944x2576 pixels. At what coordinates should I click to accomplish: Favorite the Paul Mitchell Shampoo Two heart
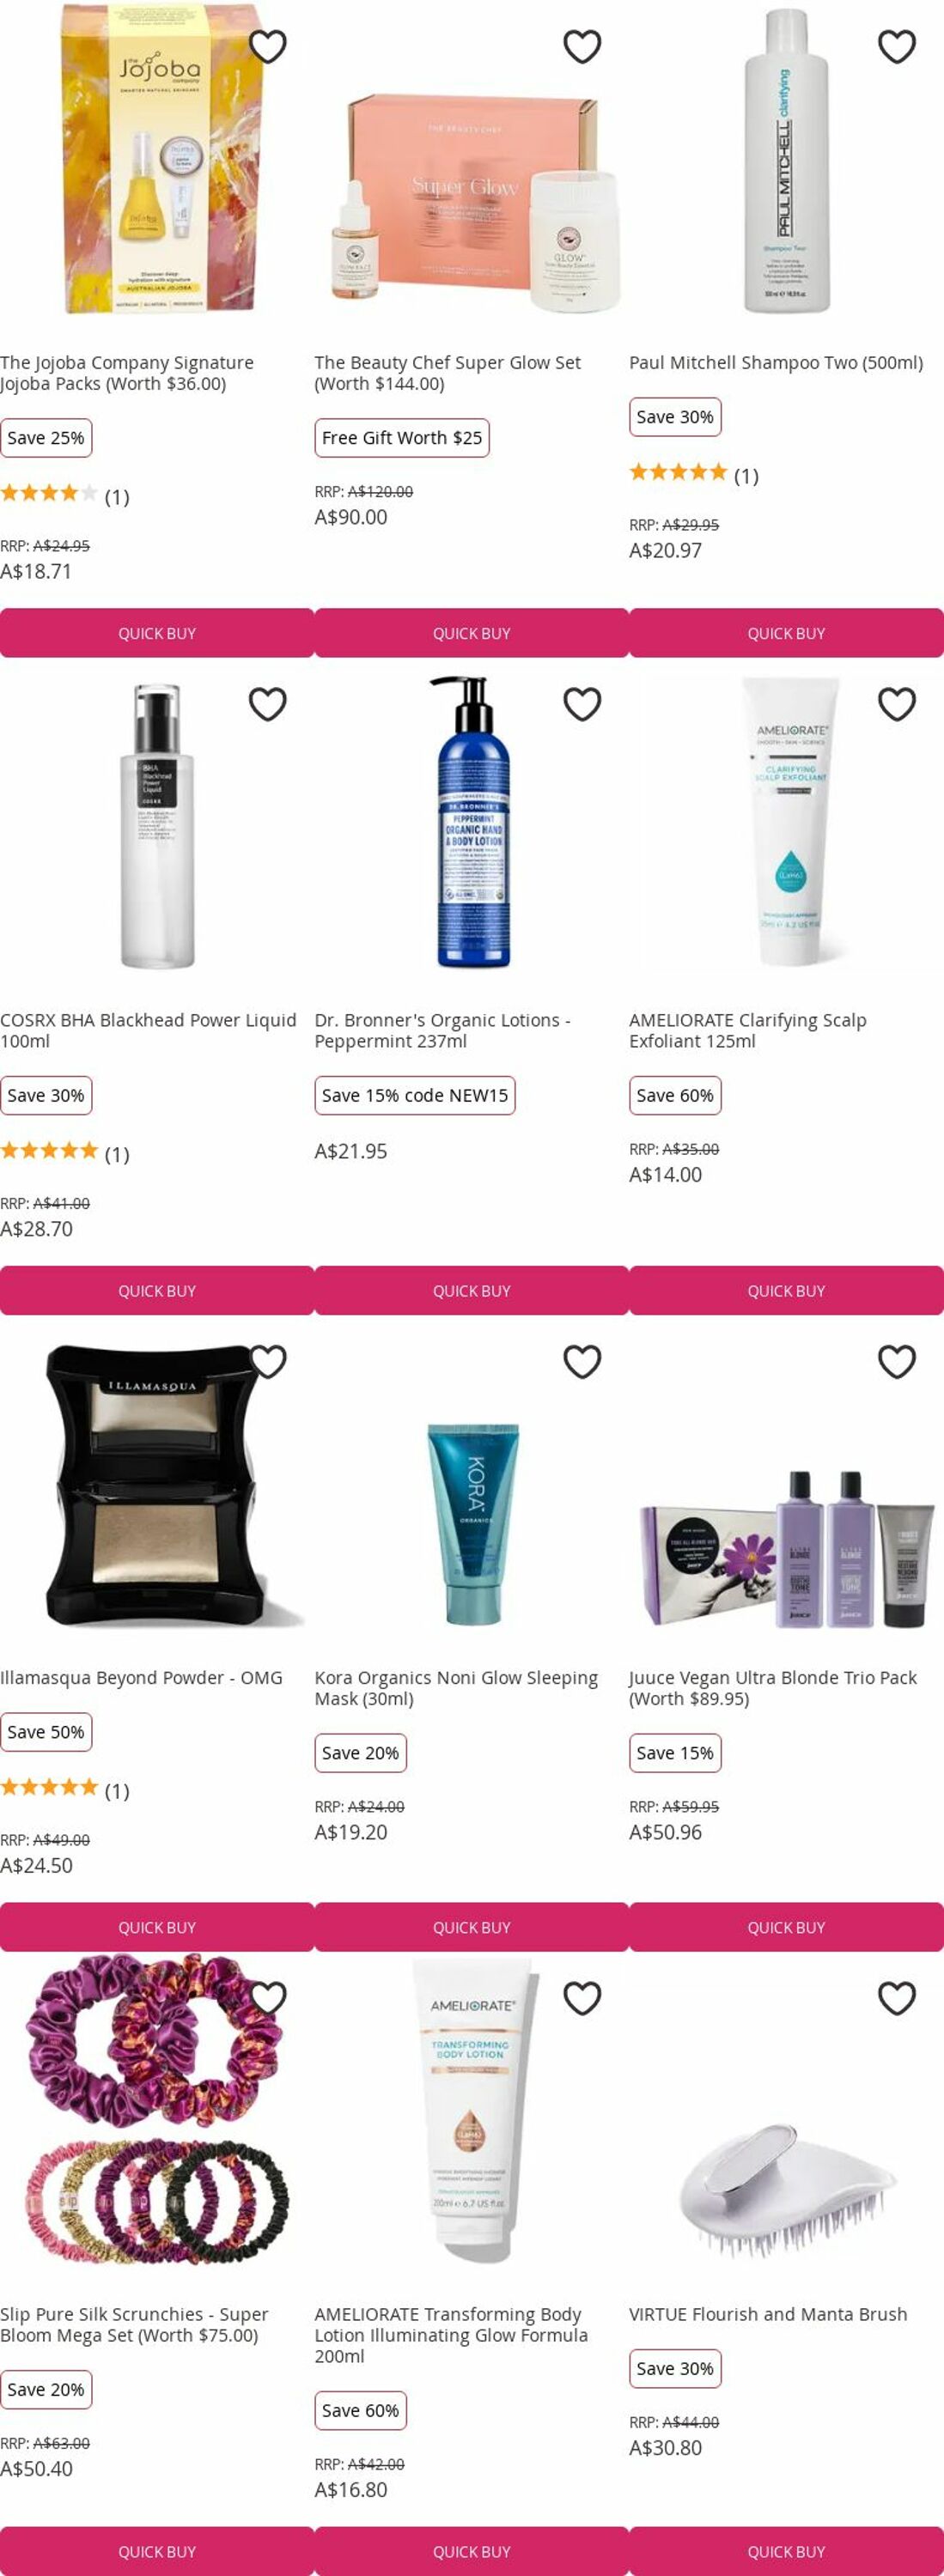coord(896,46)
